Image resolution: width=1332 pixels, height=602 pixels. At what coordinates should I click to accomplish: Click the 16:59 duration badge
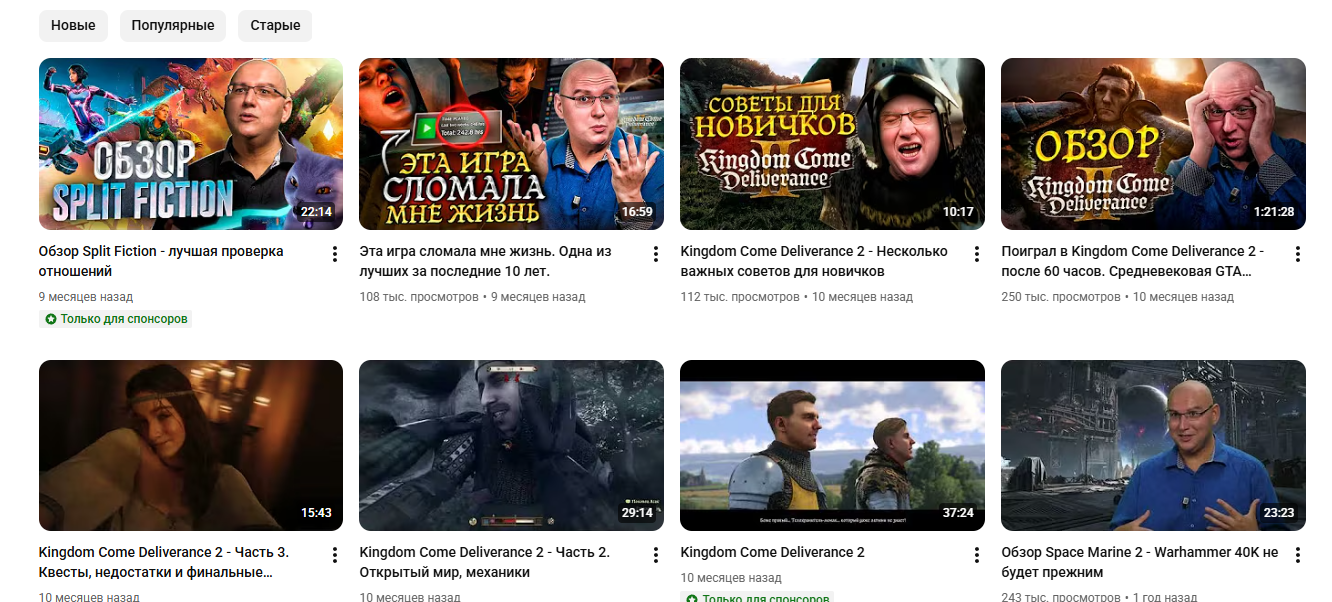click(637, 212)
